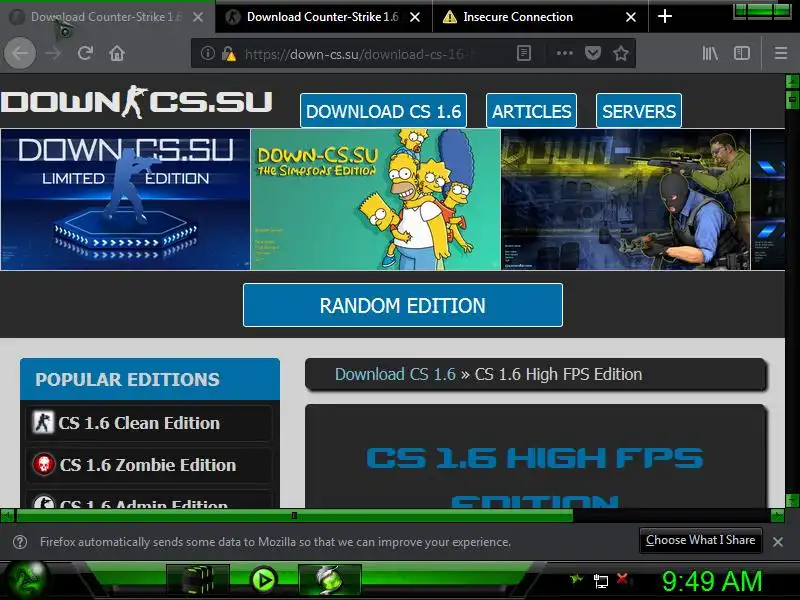
Task: Open the ARTICLES menu item
Action: point(531,111)
